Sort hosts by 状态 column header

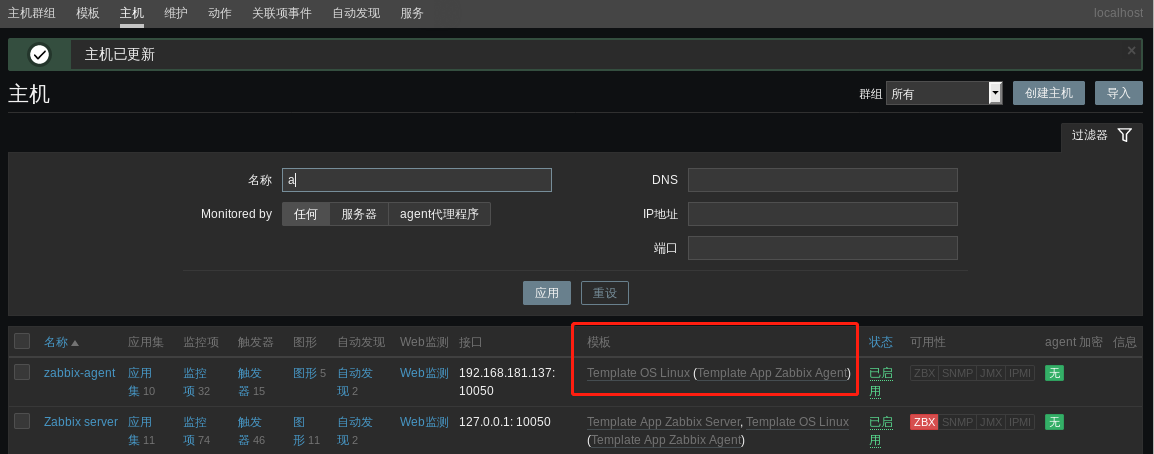881,342
